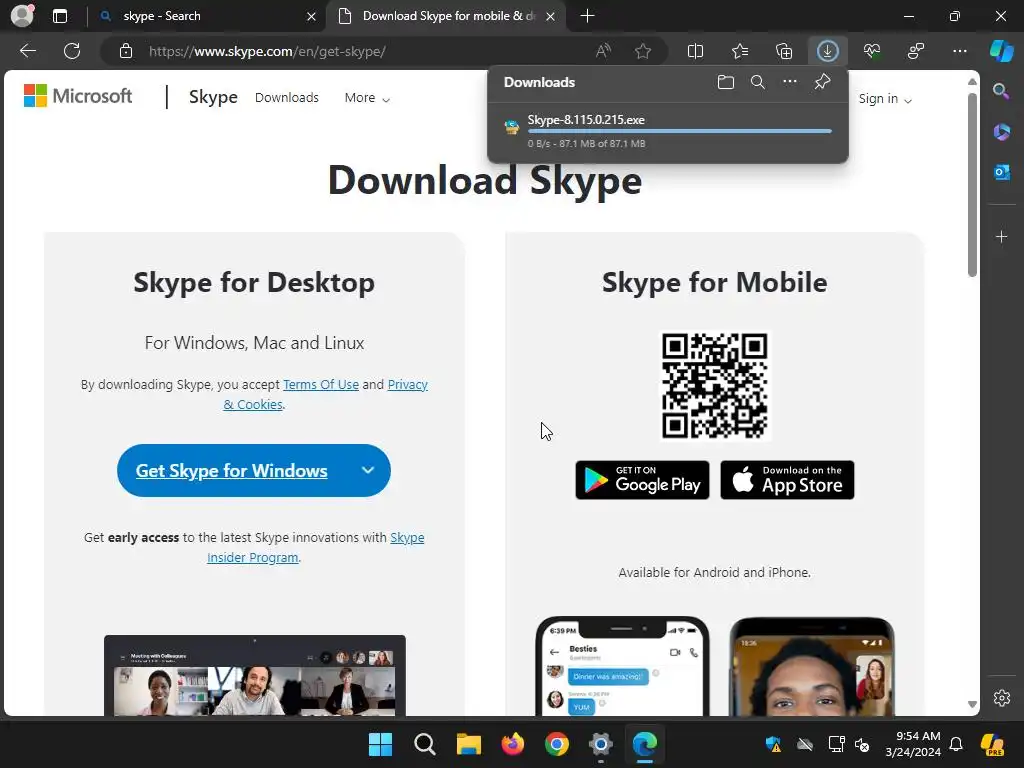The image size is (1024, 768).
Task: Click the Skype download progress bar
Action: tap(679, 131)
